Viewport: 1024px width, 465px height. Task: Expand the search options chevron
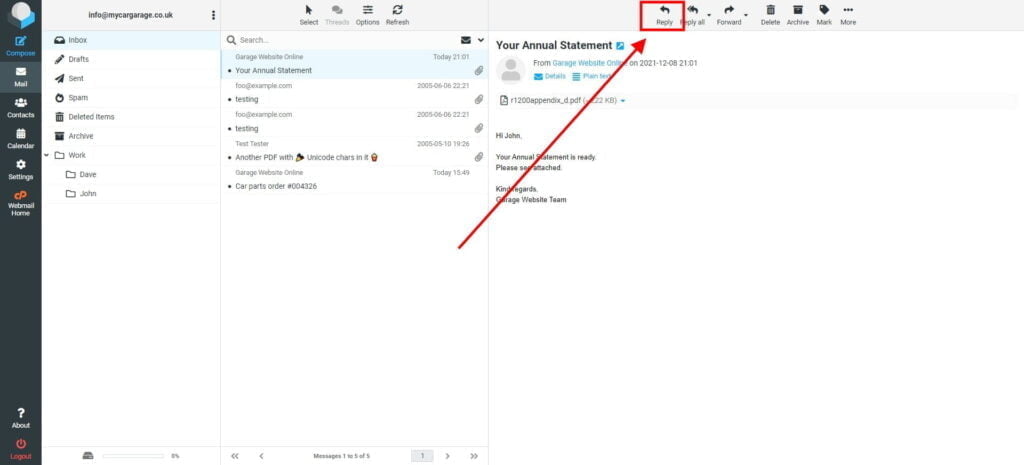pyautogui.click(x=481, y=40)
